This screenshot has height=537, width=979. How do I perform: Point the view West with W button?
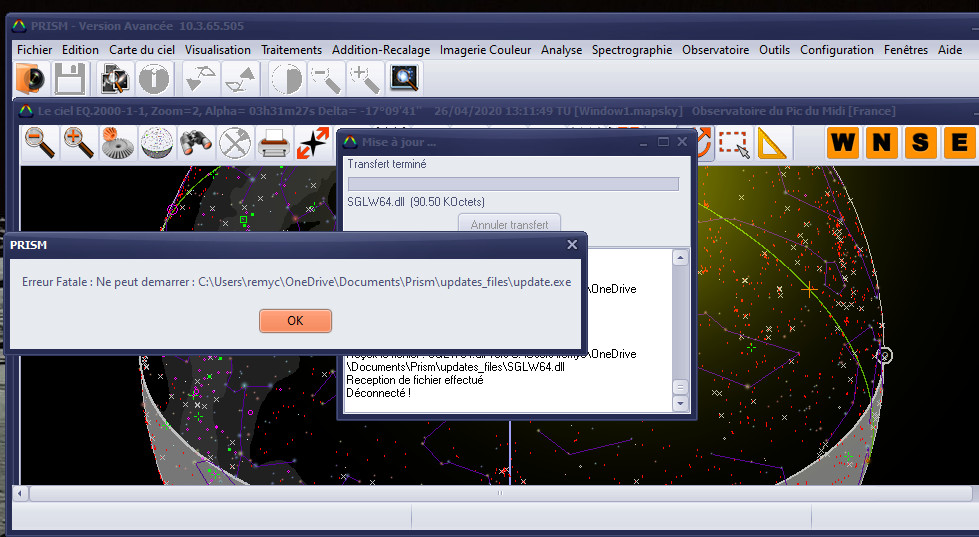click(x=844, y=143)
